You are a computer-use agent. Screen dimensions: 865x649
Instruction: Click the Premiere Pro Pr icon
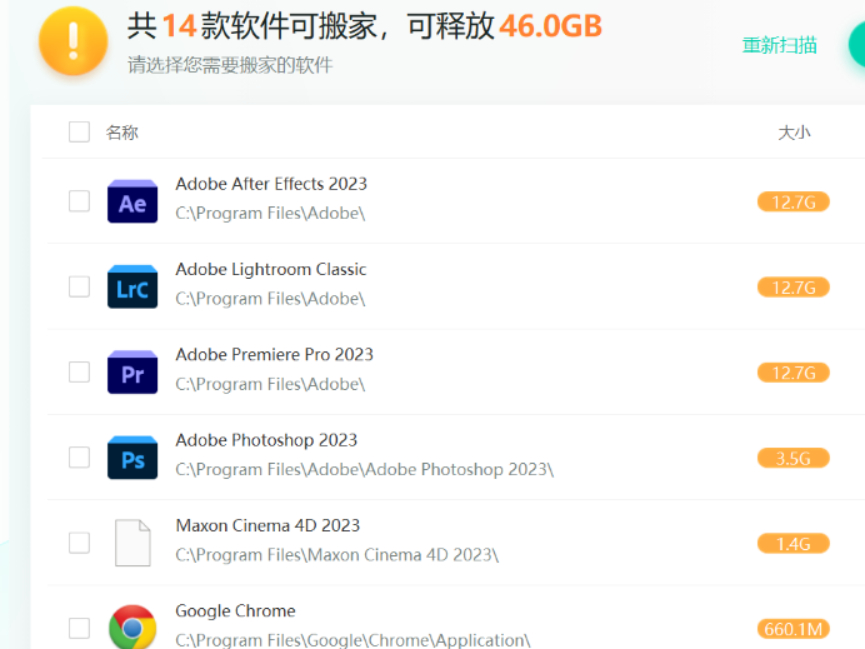pos(132,373)
